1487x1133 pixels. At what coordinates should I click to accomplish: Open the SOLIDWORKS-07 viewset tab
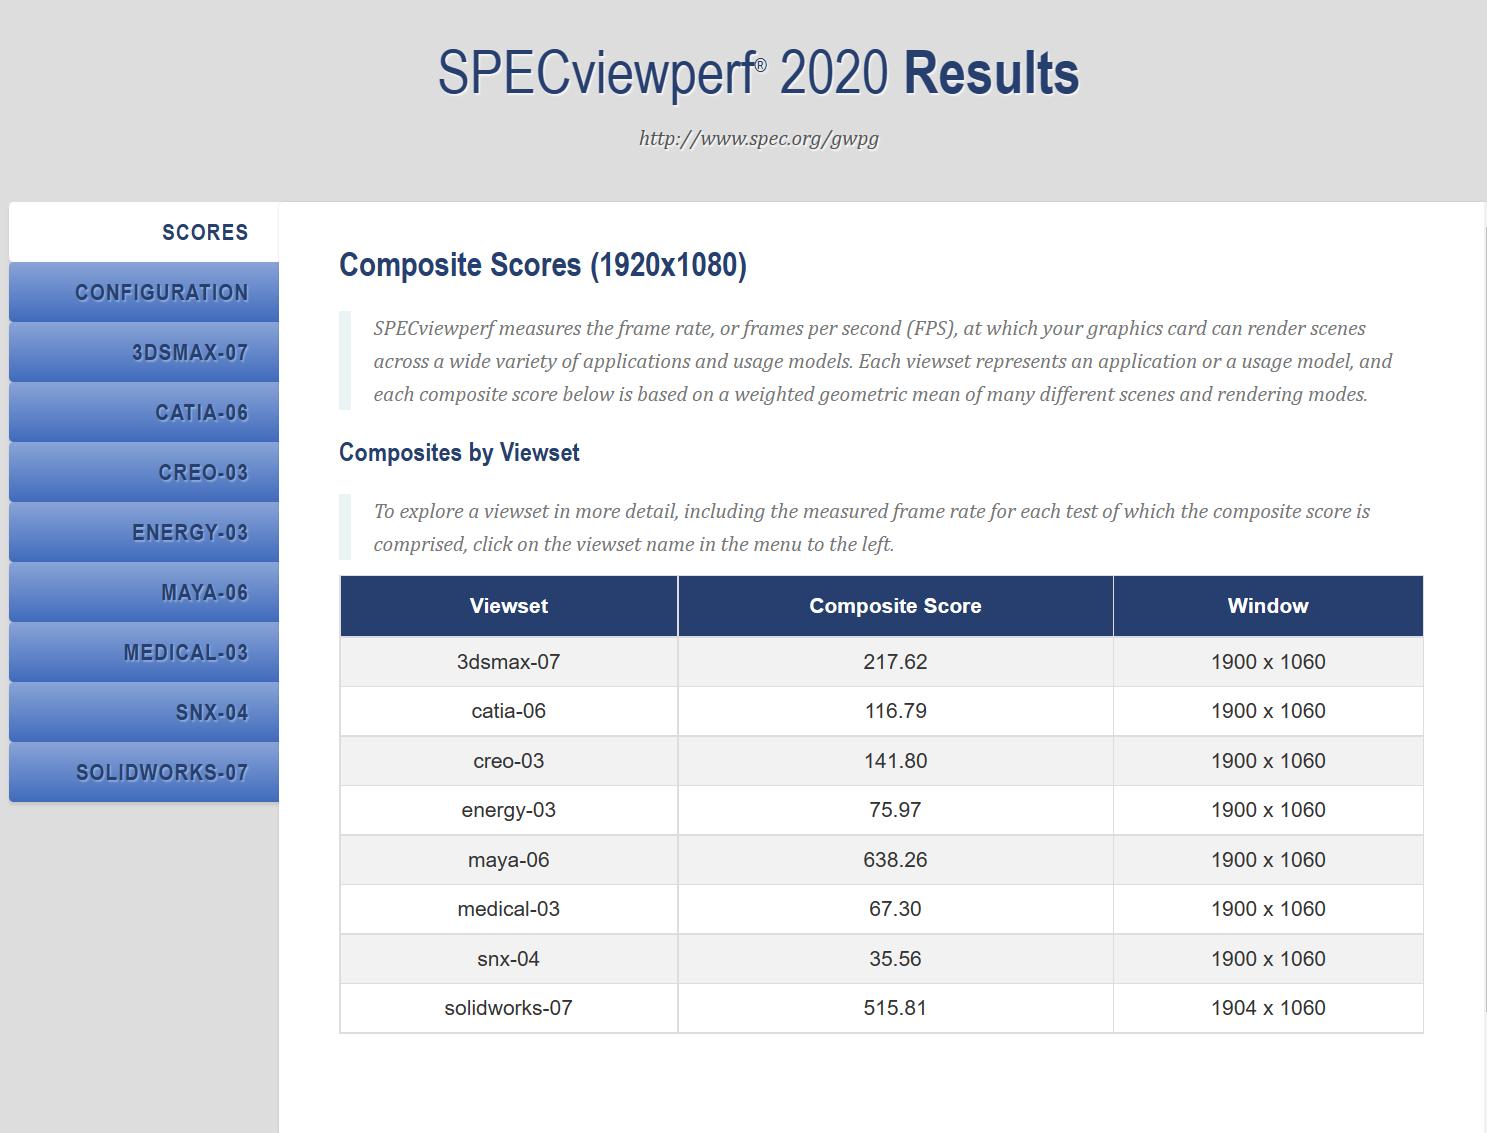(x=144, y=772)
